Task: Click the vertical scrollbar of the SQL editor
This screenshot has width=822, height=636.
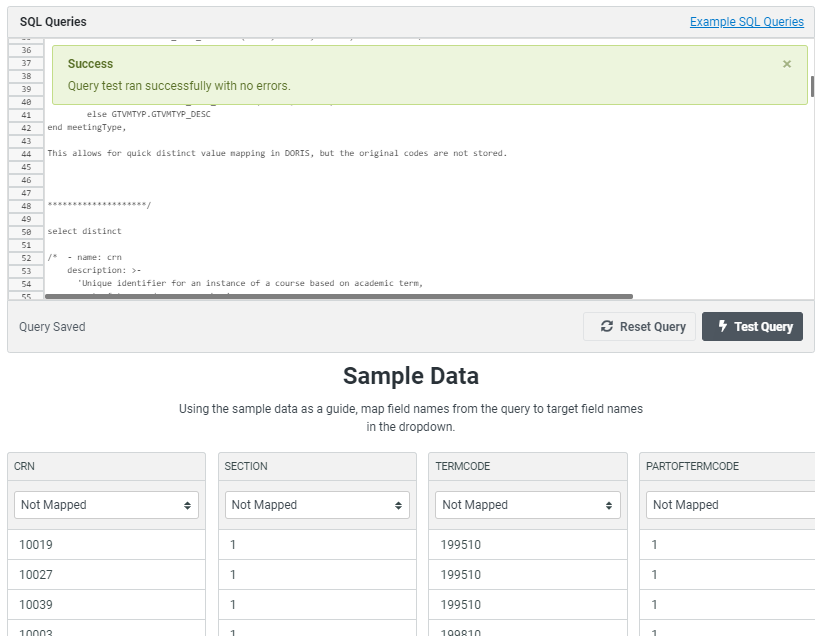Action: 812,87
